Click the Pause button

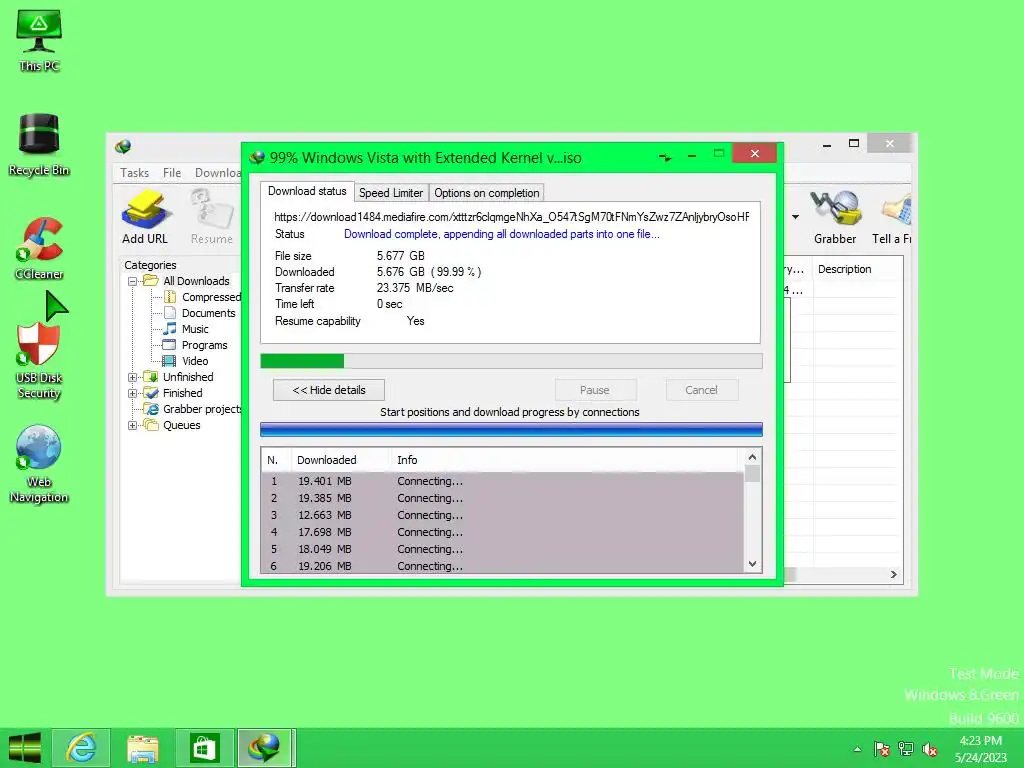click(x=595, y=390)
